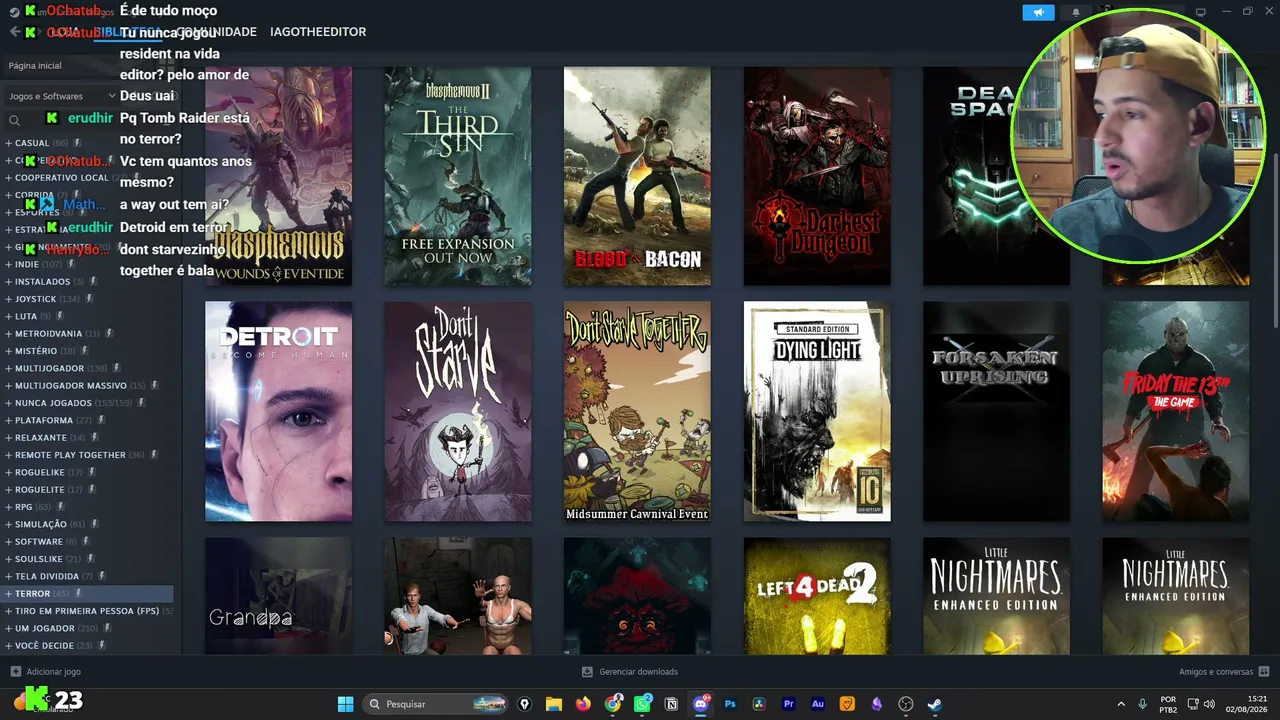Select Friday the 13th The Game cover
The width and height of the screenshot is (1280, 720).
click(1176, 411)
